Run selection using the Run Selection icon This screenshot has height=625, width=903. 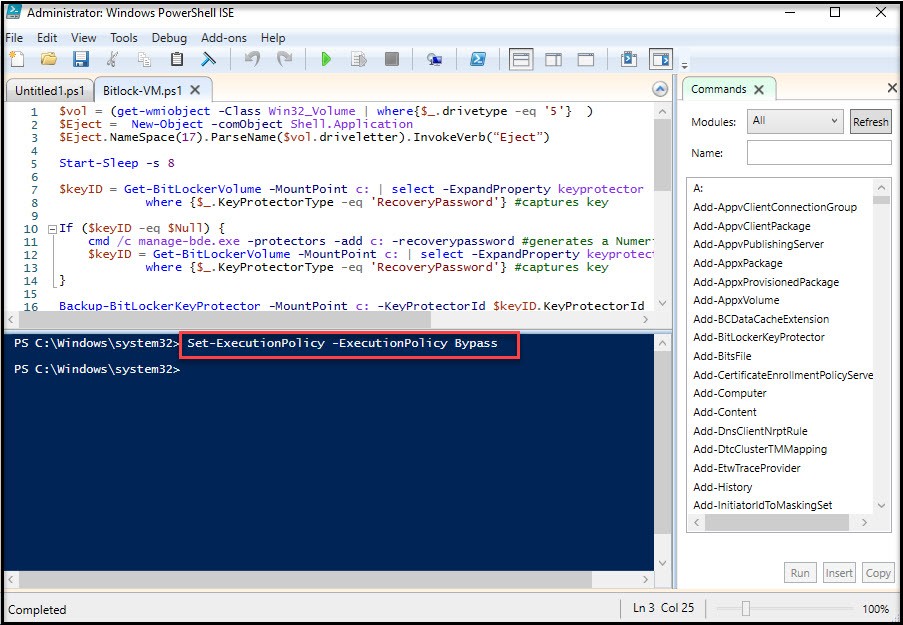pyautogui.click(x=359, y=59)
